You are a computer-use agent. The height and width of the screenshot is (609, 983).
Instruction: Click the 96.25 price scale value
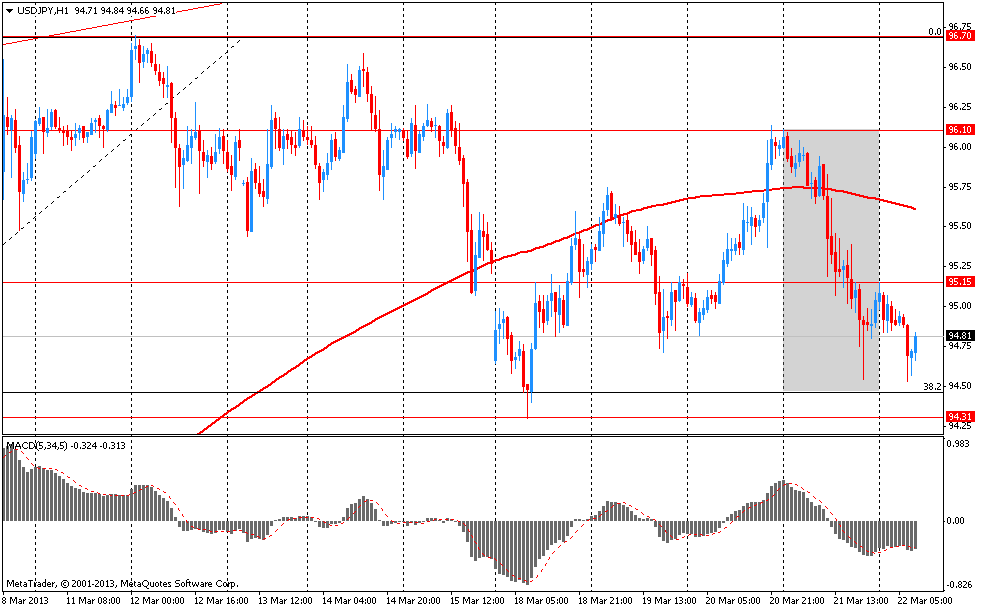(960, 107)
